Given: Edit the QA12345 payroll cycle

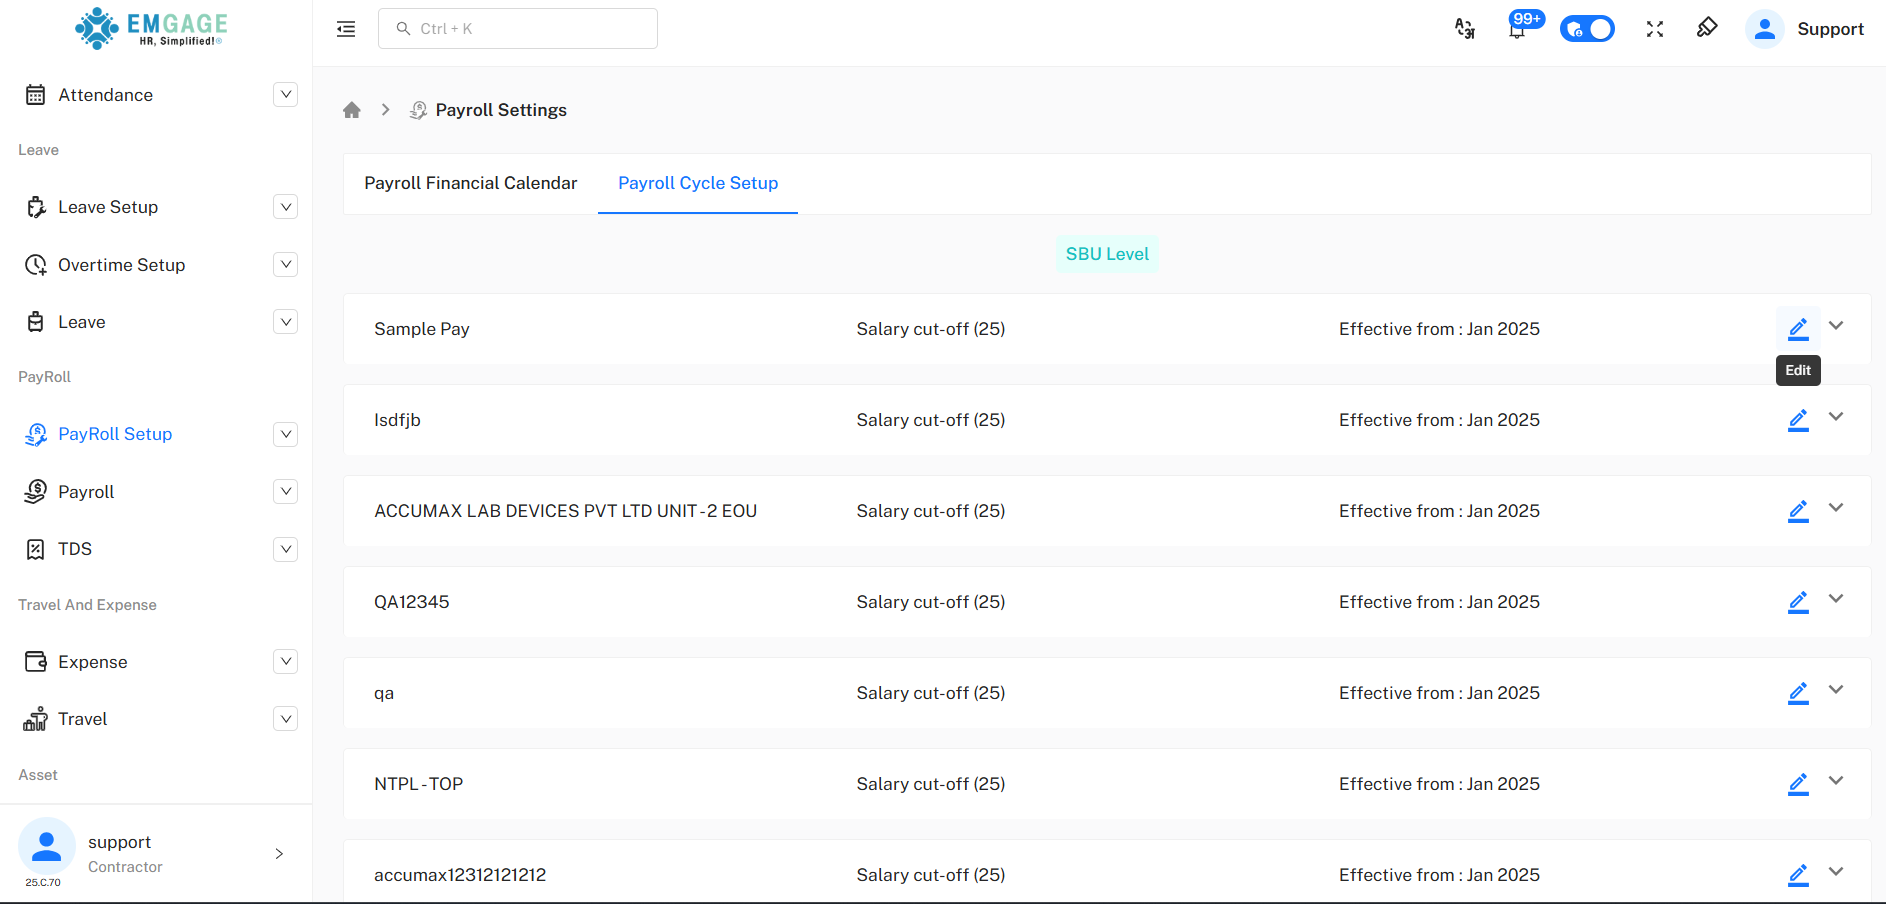Looking at the screenshot, I should 1797,601.
